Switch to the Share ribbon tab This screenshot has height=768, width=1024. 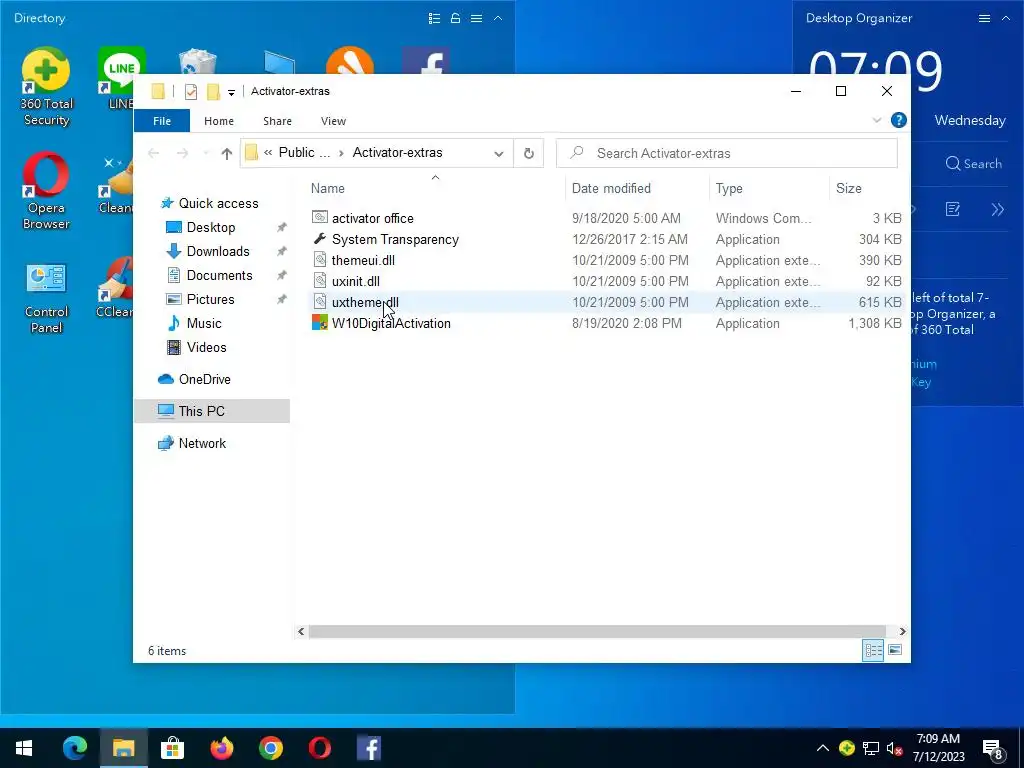pyautogui.click(x=278, y=121)
